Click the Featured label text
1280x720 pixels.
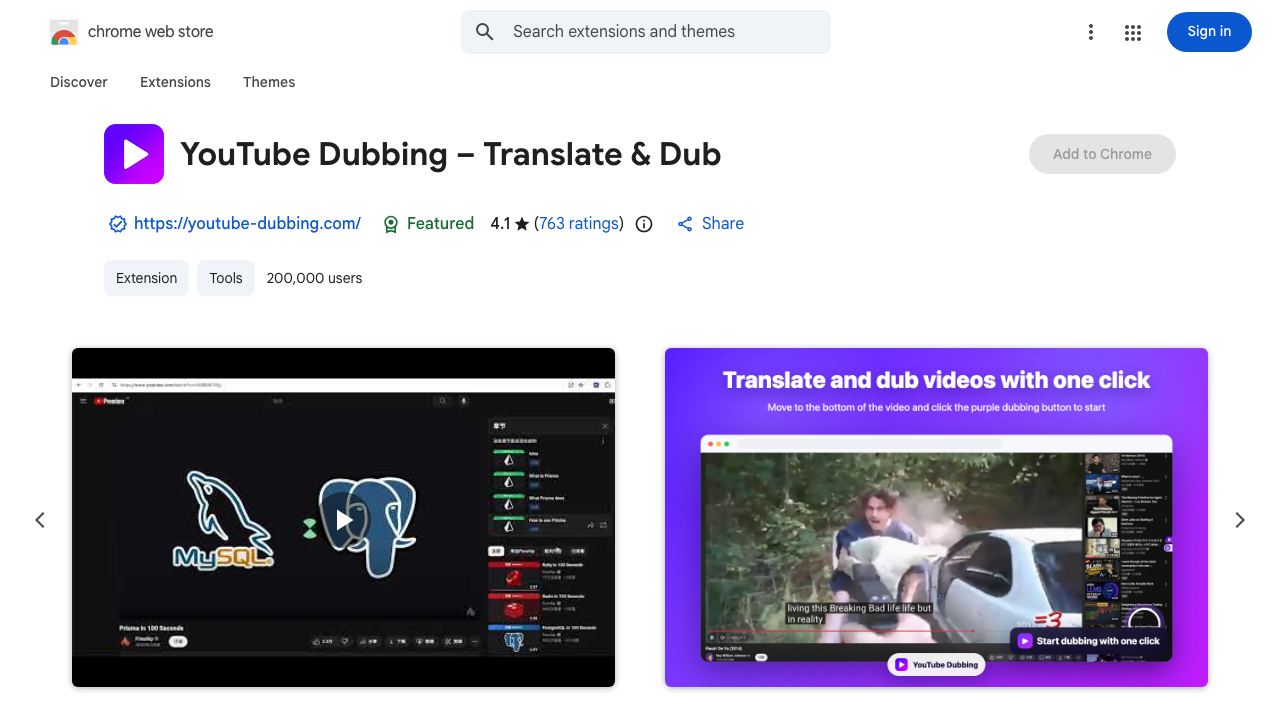440,223
